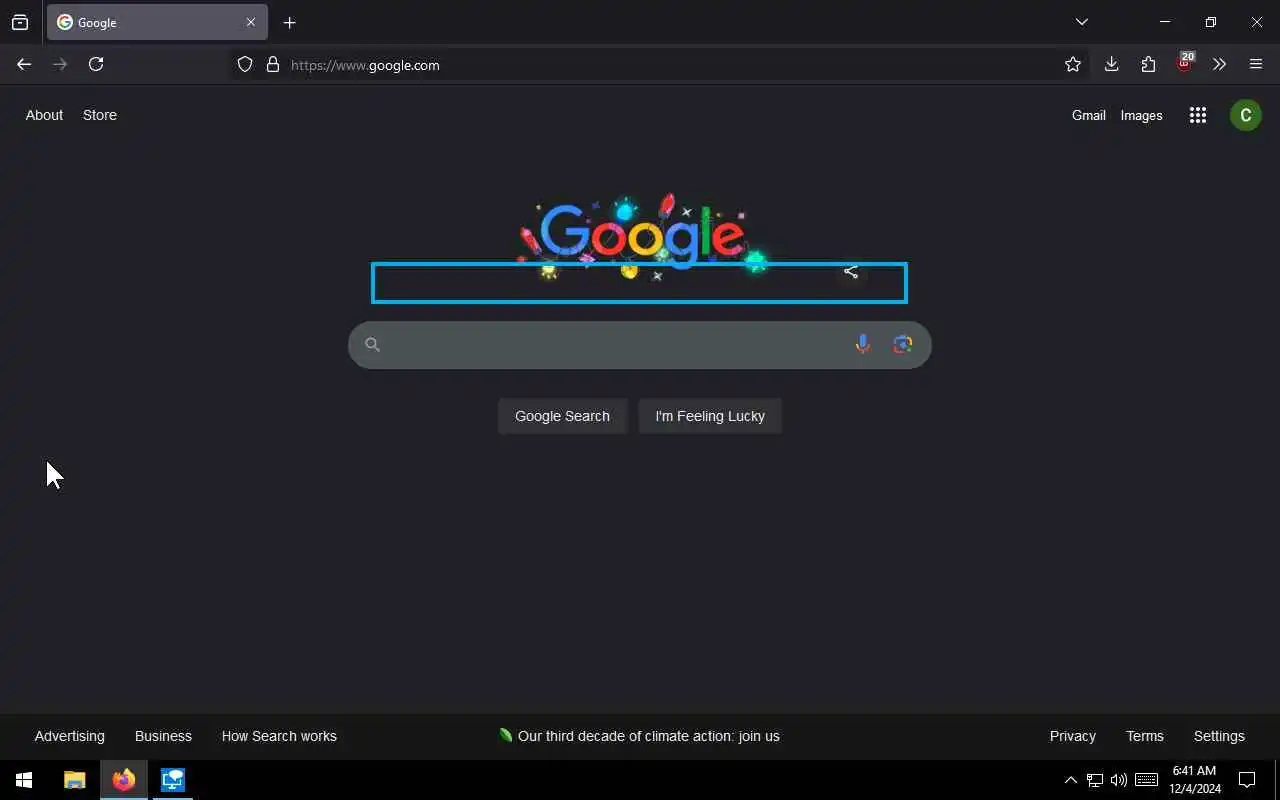
Task: Bookmark this page with star icon
Action: pyautogui.click(x=1073, y=65)
